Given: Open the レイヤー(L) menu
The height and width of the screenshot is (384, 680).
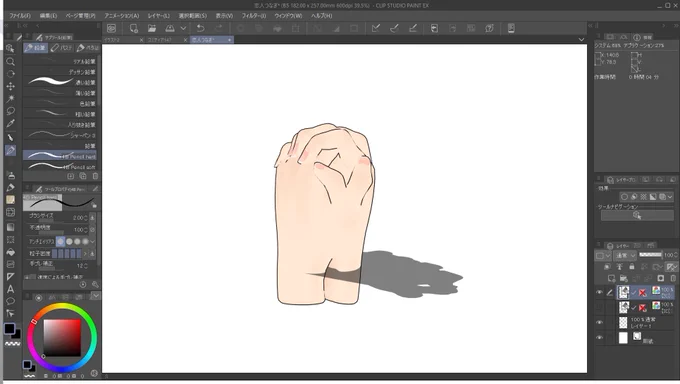Looking at the screenshot, I should [159, 16].
